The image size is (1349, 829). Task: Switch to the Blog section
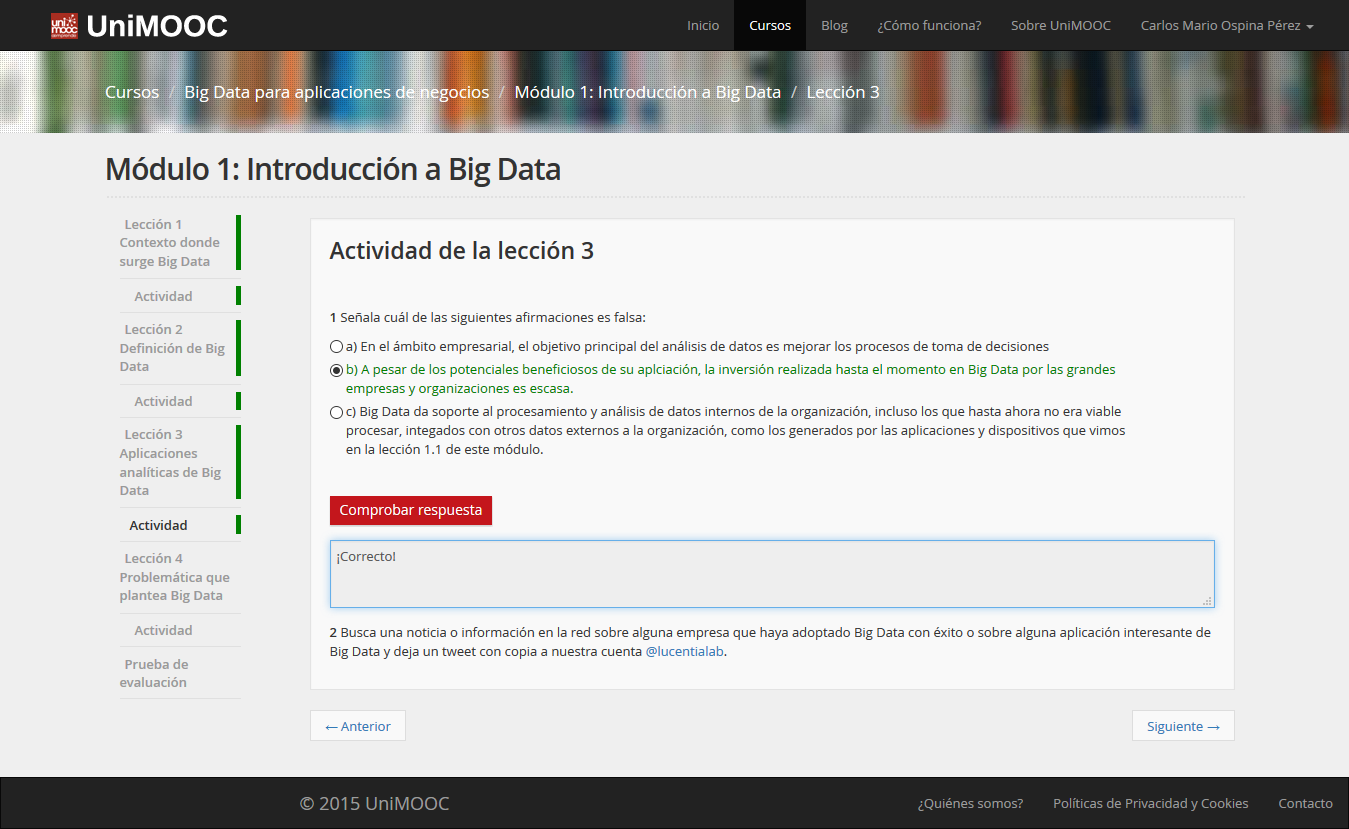(834, 25)
